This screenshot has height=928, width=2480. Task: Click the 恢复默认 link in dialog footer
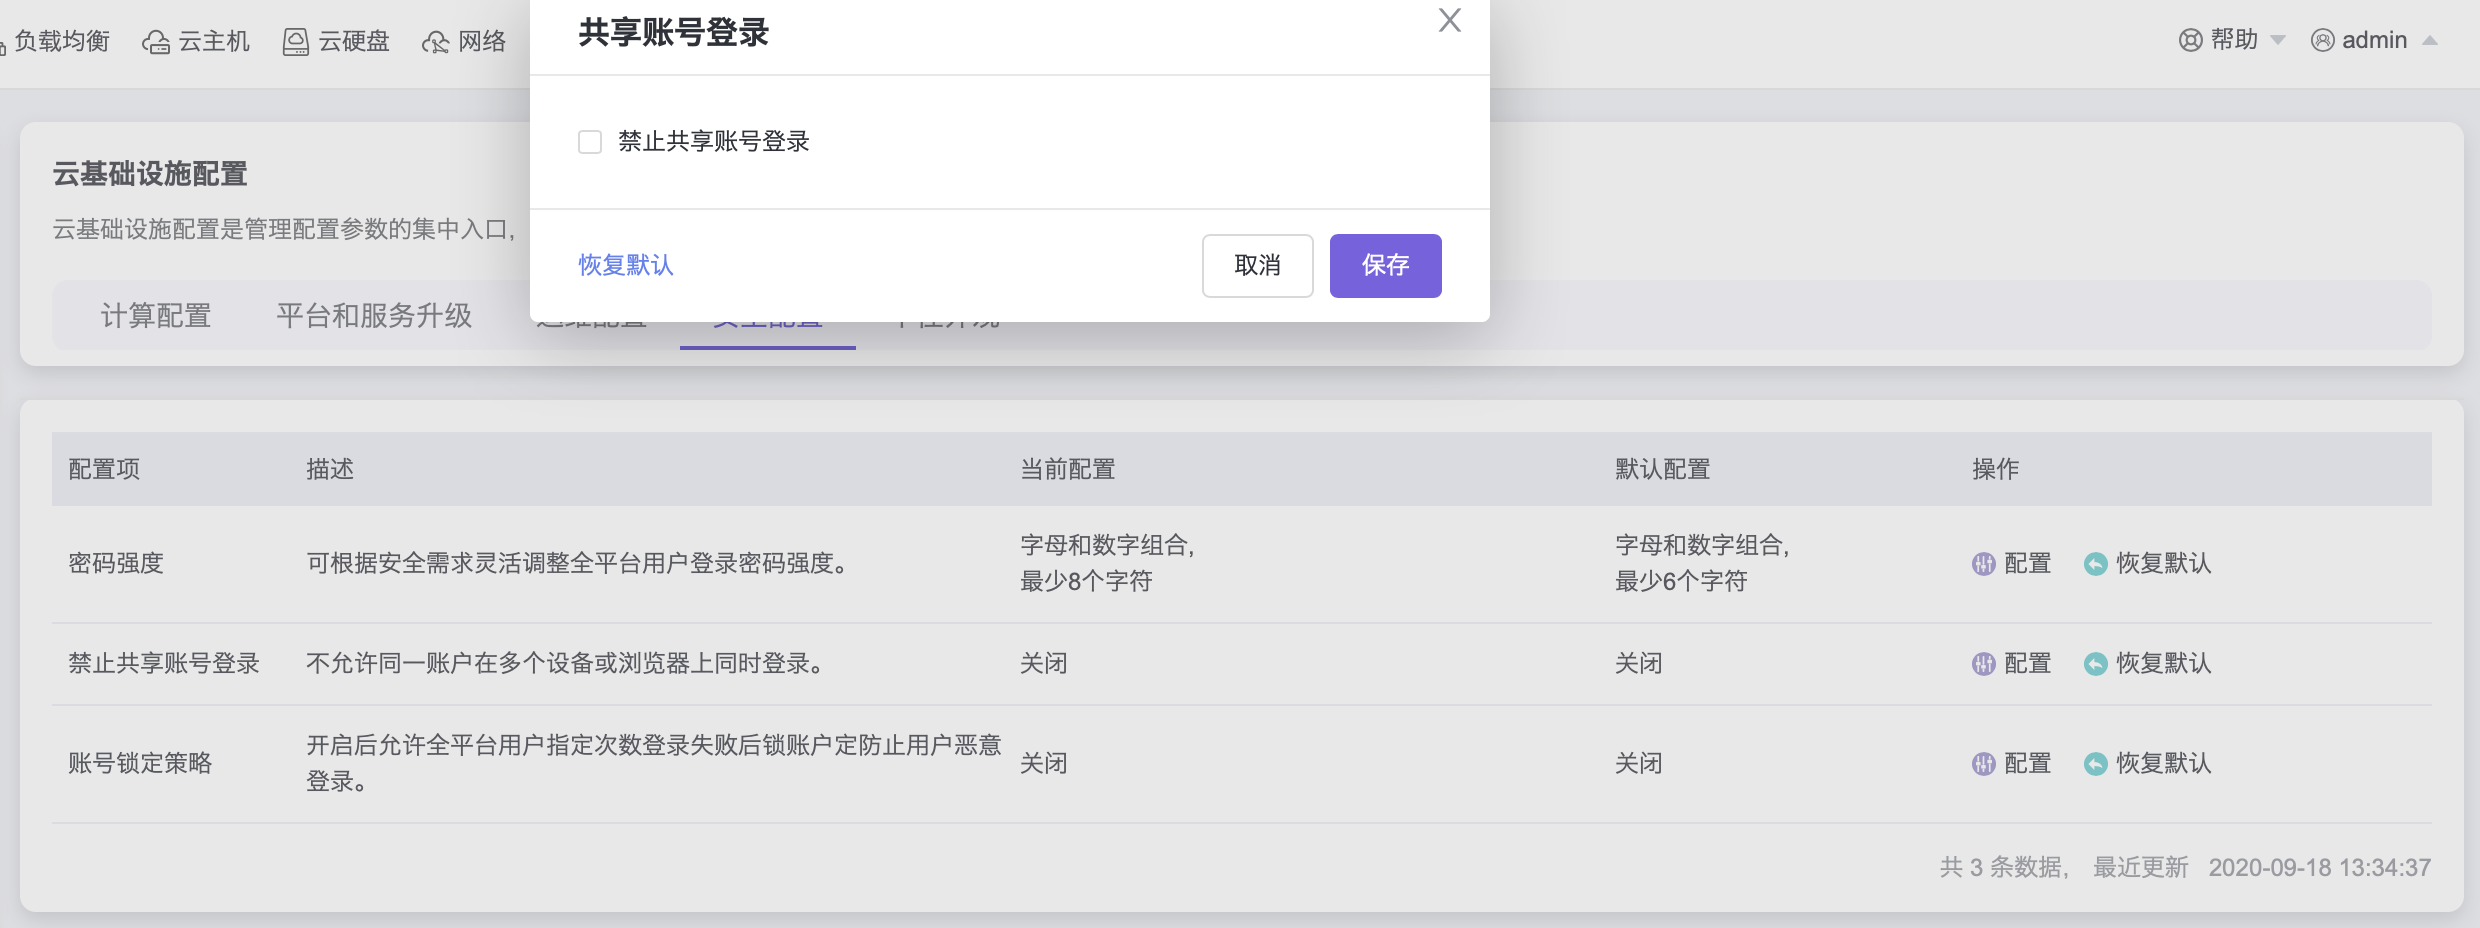coord(626,265)
